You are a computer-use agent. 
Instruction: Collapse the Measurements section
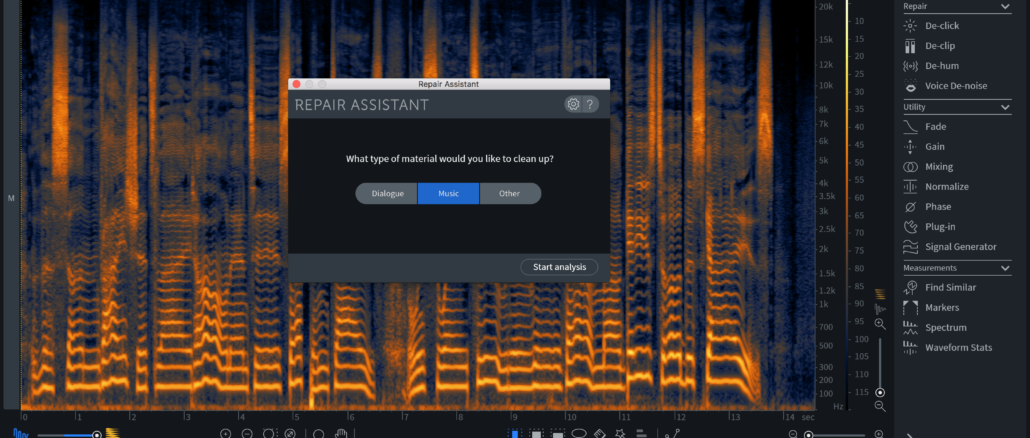coord(1005,268)
